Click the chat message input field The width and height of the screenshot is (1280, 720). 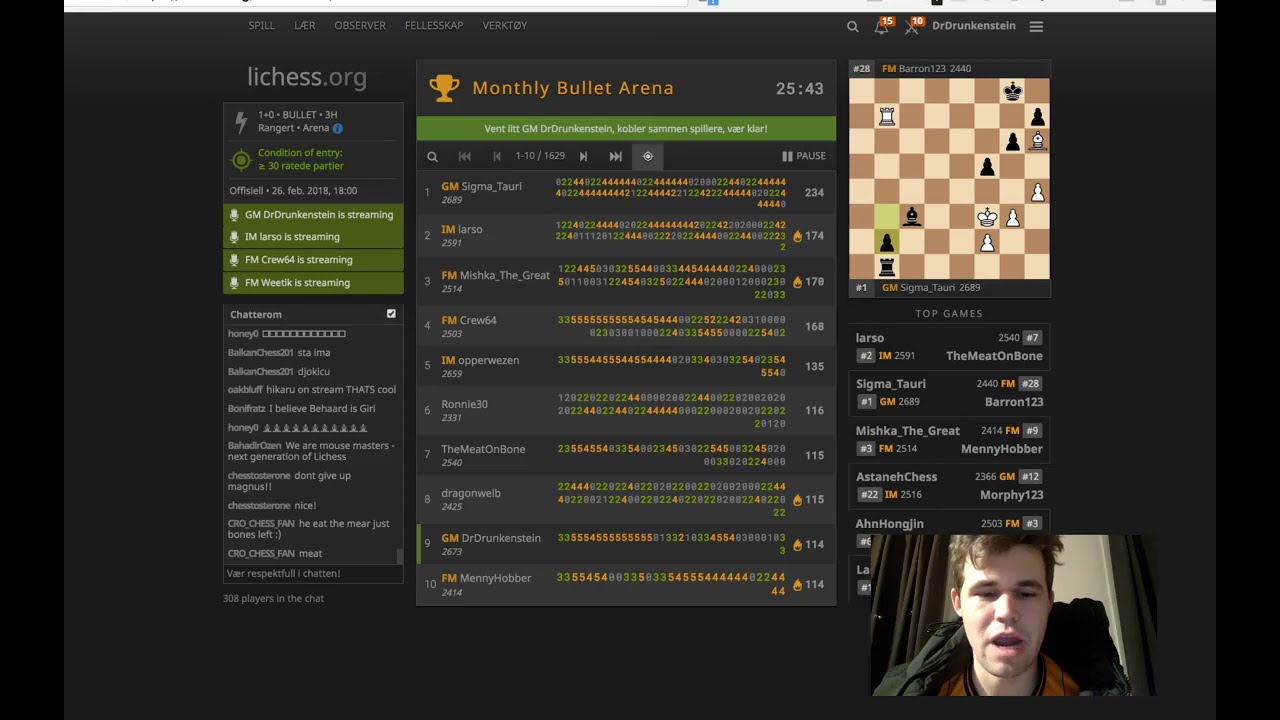311,574
